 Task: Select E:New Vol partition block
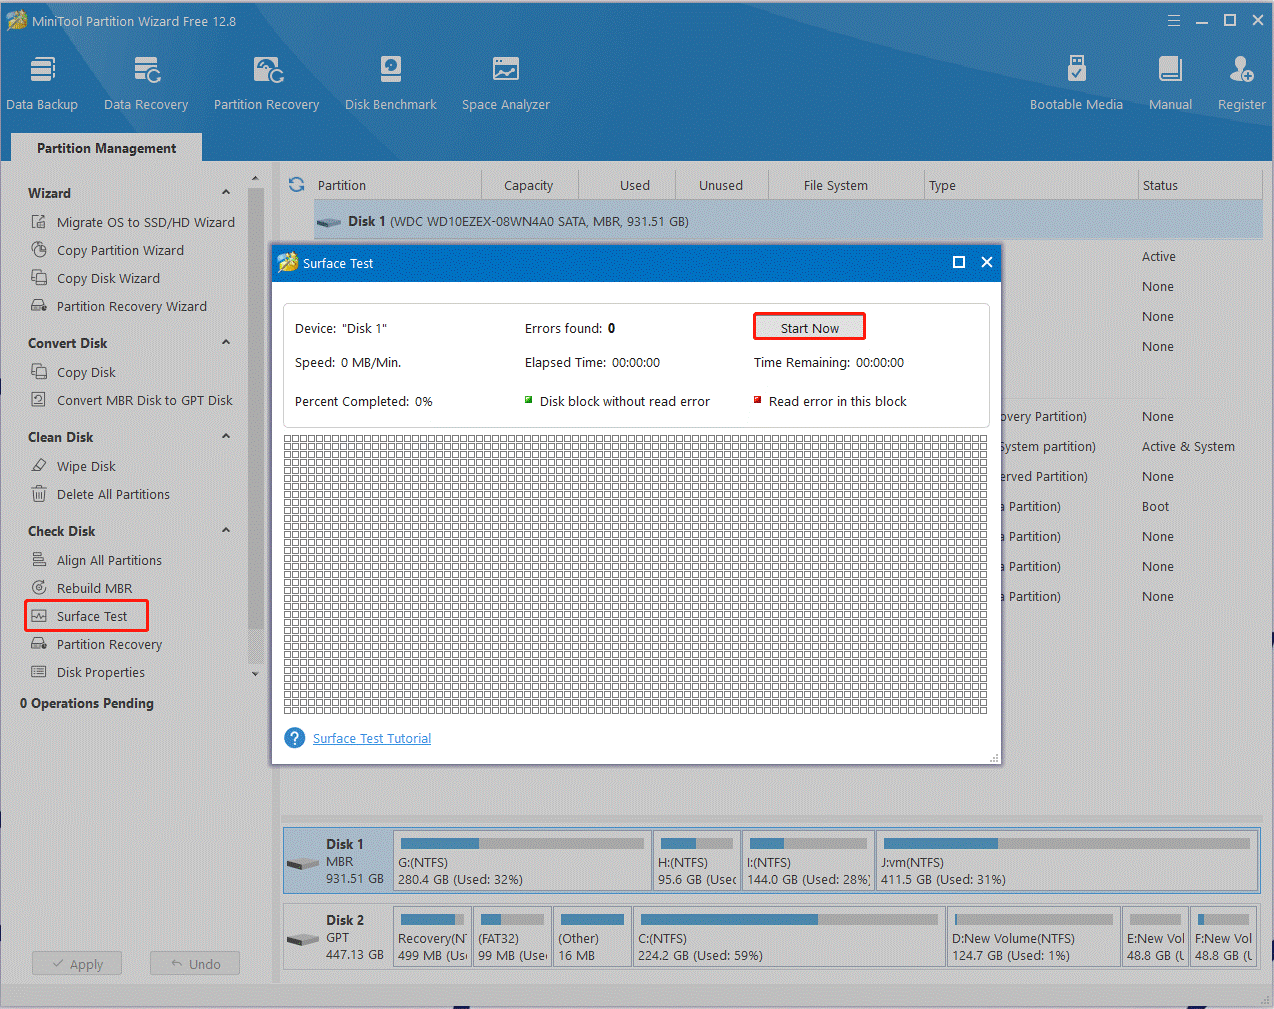coord(1155,937)
